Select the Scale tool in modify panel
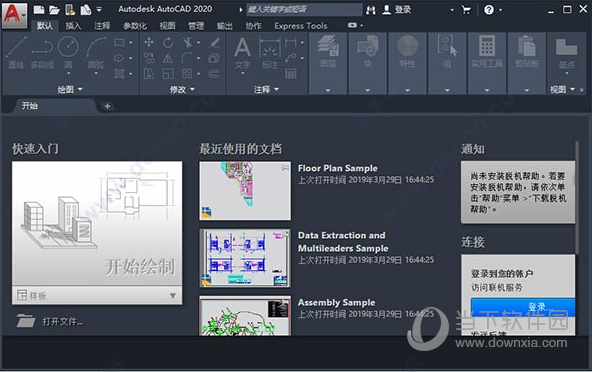Viewport: 592px width, 372px height. click(x=168, y=74)
